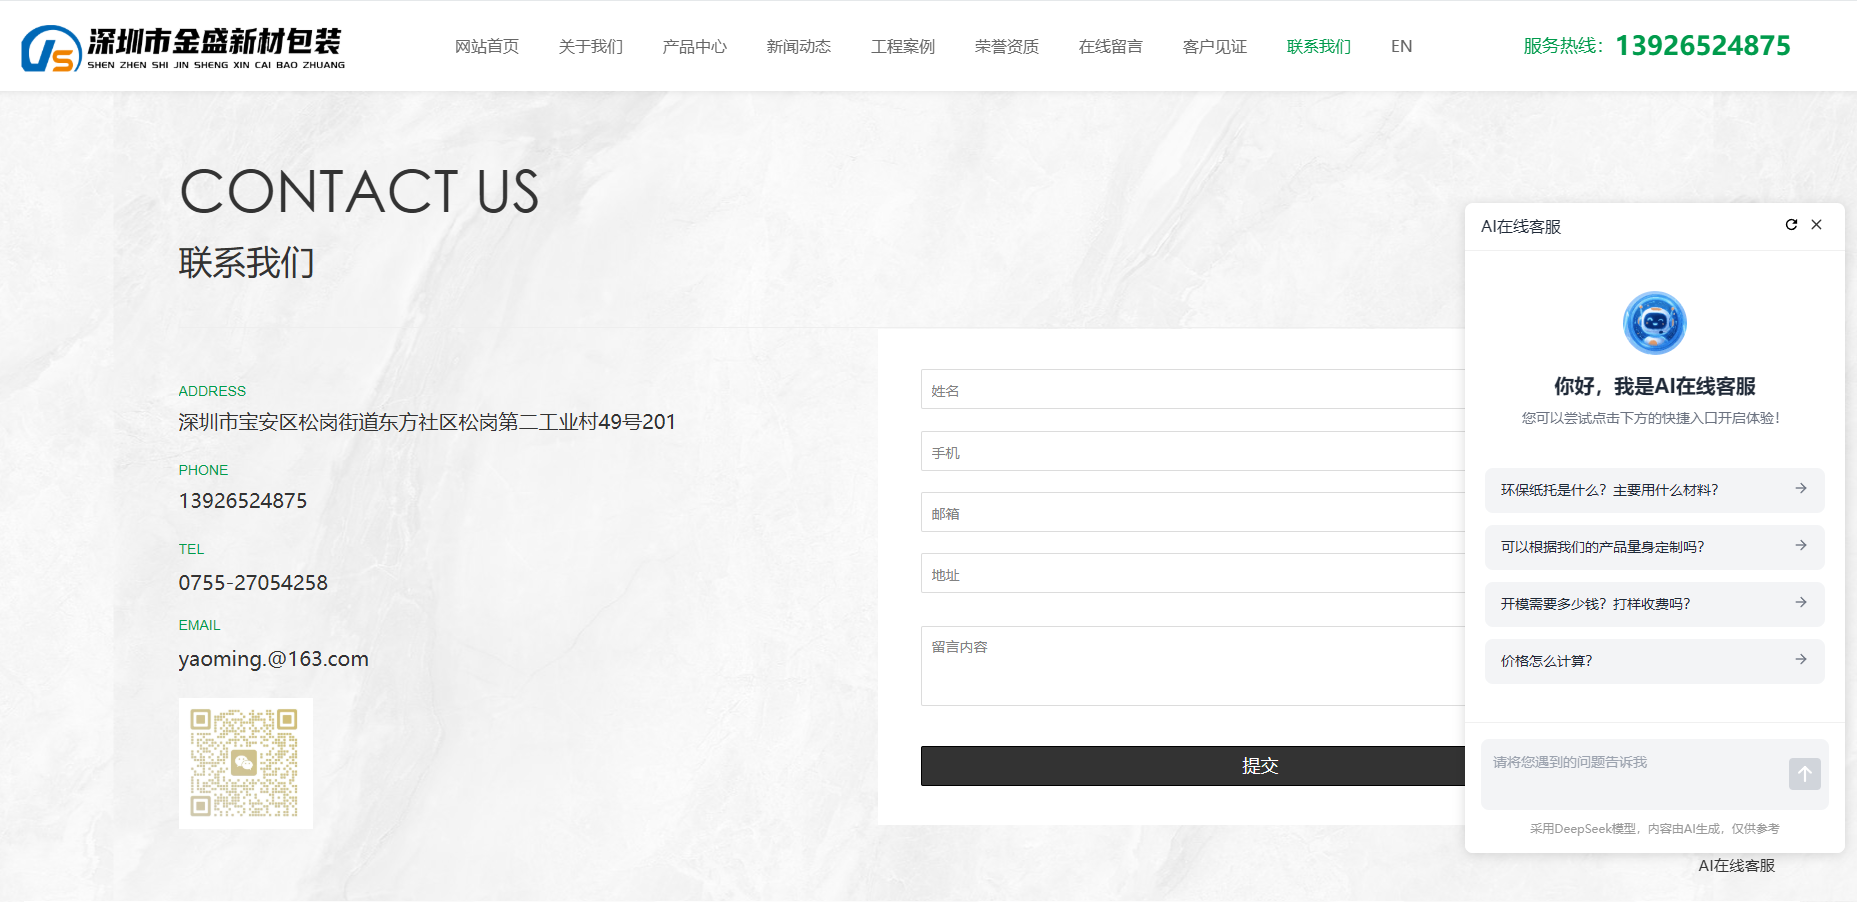This screenshot has height=902, width=1857.
Task: Go to 网站首页 in the navigation
Action: pyautogui.click(x=487, y=46)
